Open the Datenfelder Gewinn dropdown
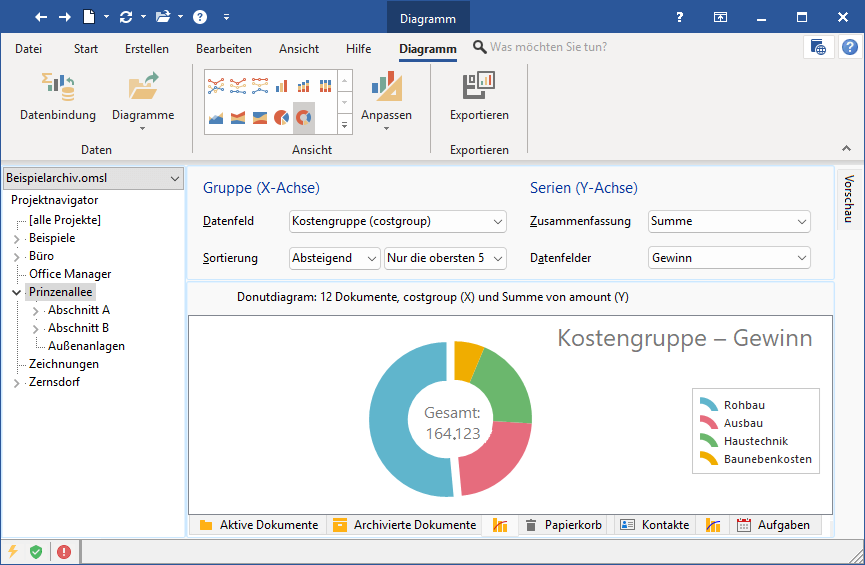 [x=729, y=258]
